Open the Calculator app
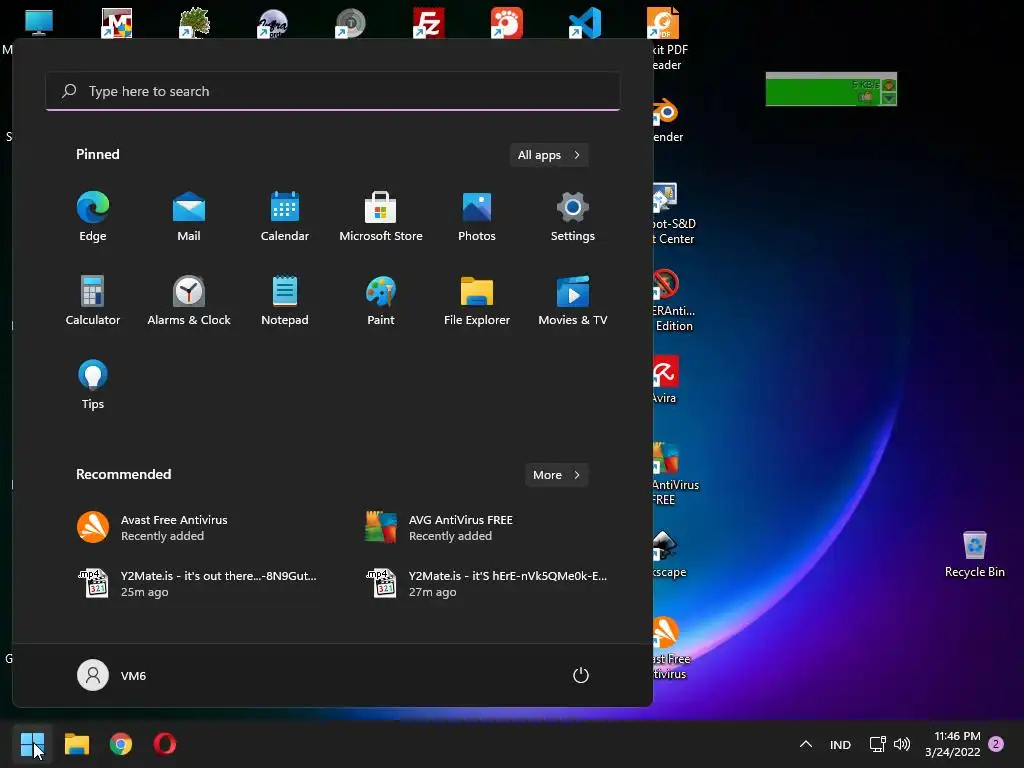1024x768 pixels. [x=93, y=301]
